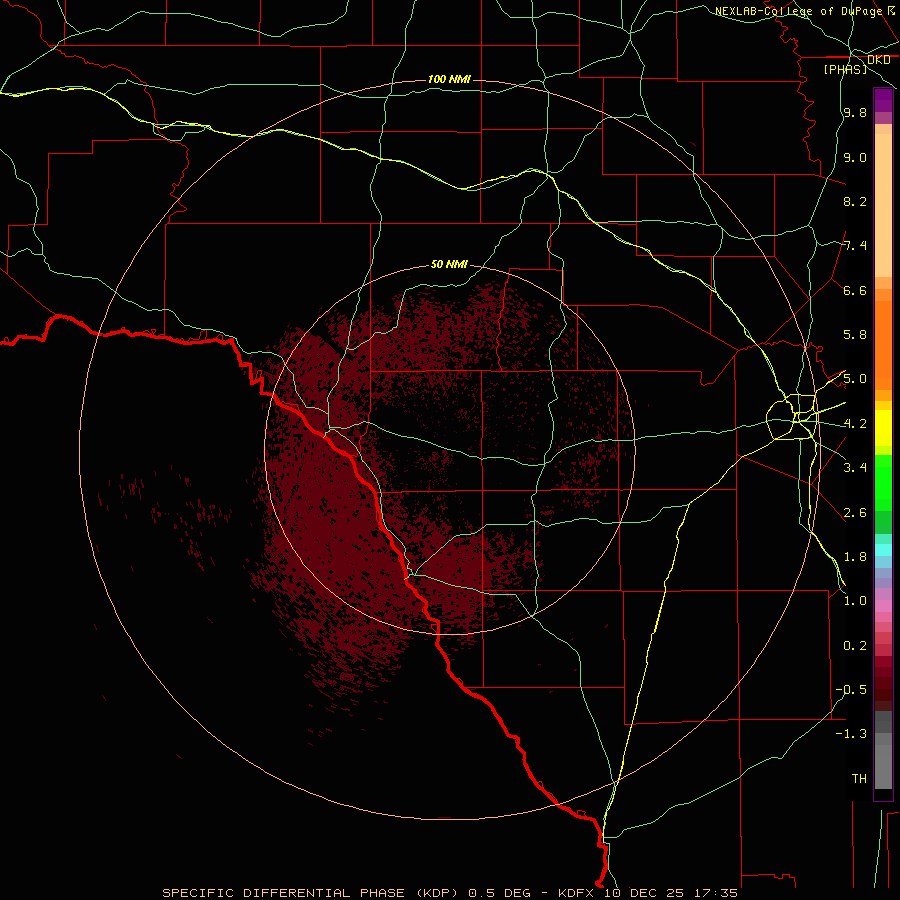Click the -0.5 value on the color scale
Screen dimensions: 900x900
pyautogui.click(x=851, y=690)
